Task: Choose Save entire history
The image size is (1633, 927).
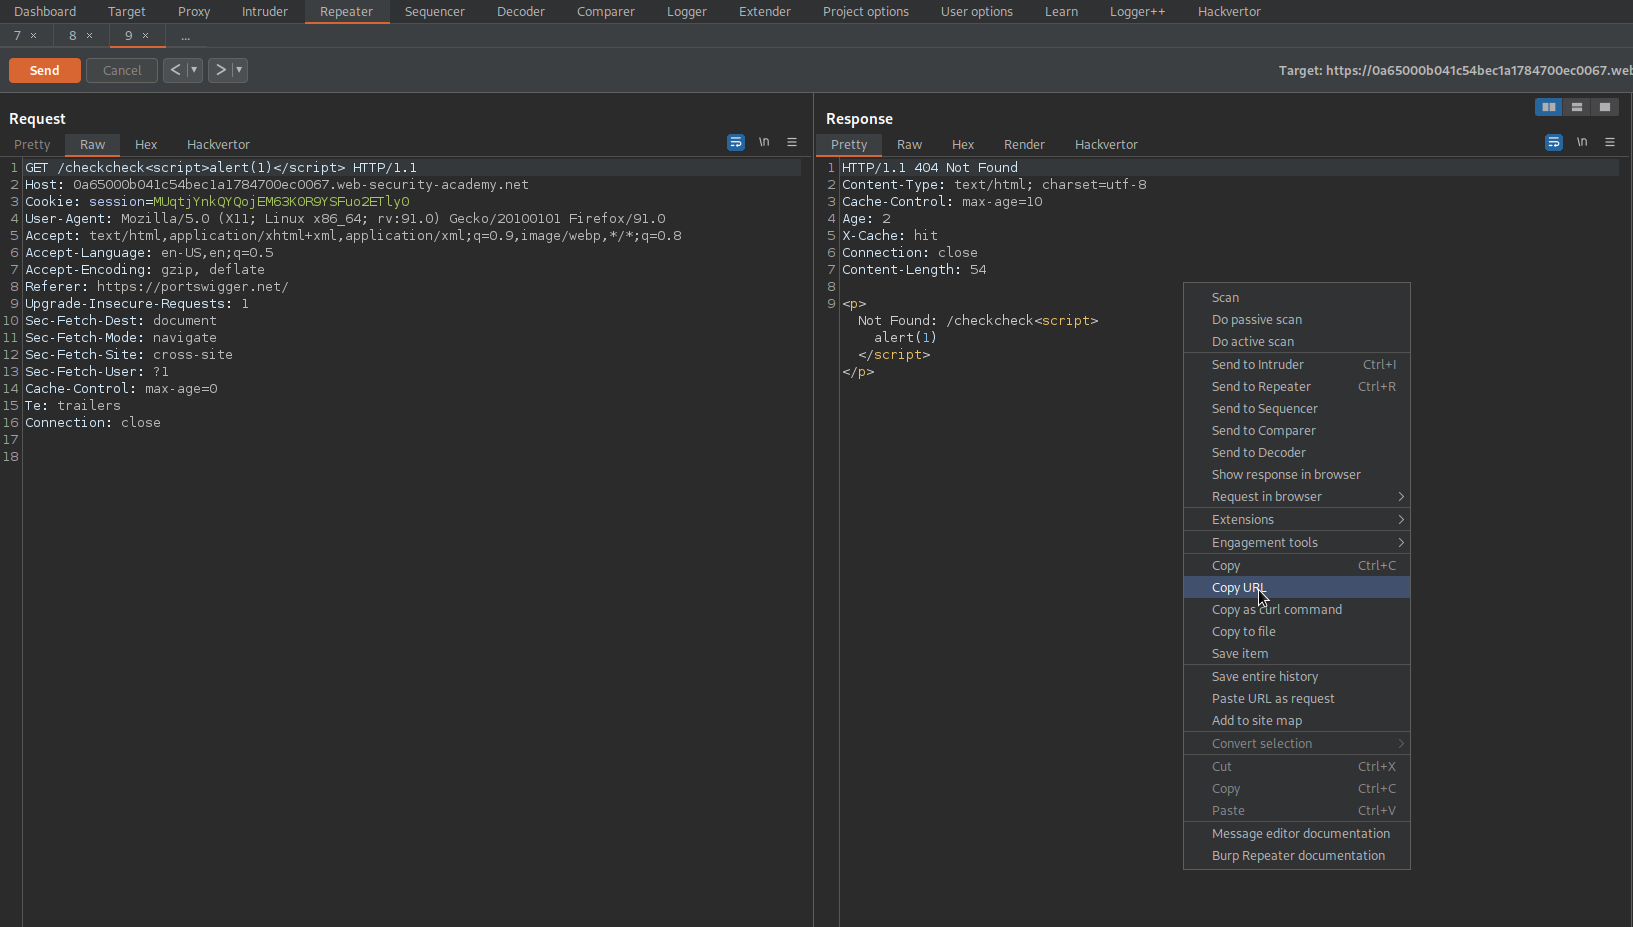Action: [1297, 677]
